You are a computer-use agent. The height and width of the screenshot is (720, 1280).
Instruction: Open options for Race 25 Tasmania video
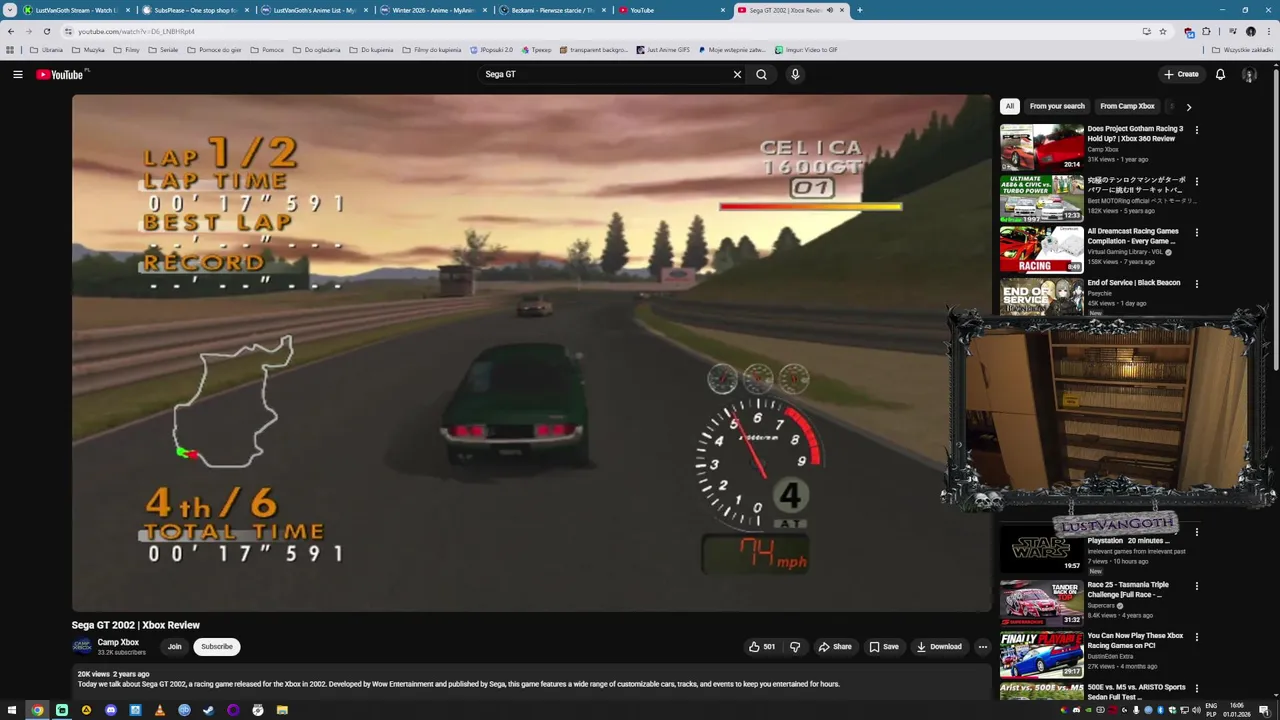click(x=1196, y=586)
